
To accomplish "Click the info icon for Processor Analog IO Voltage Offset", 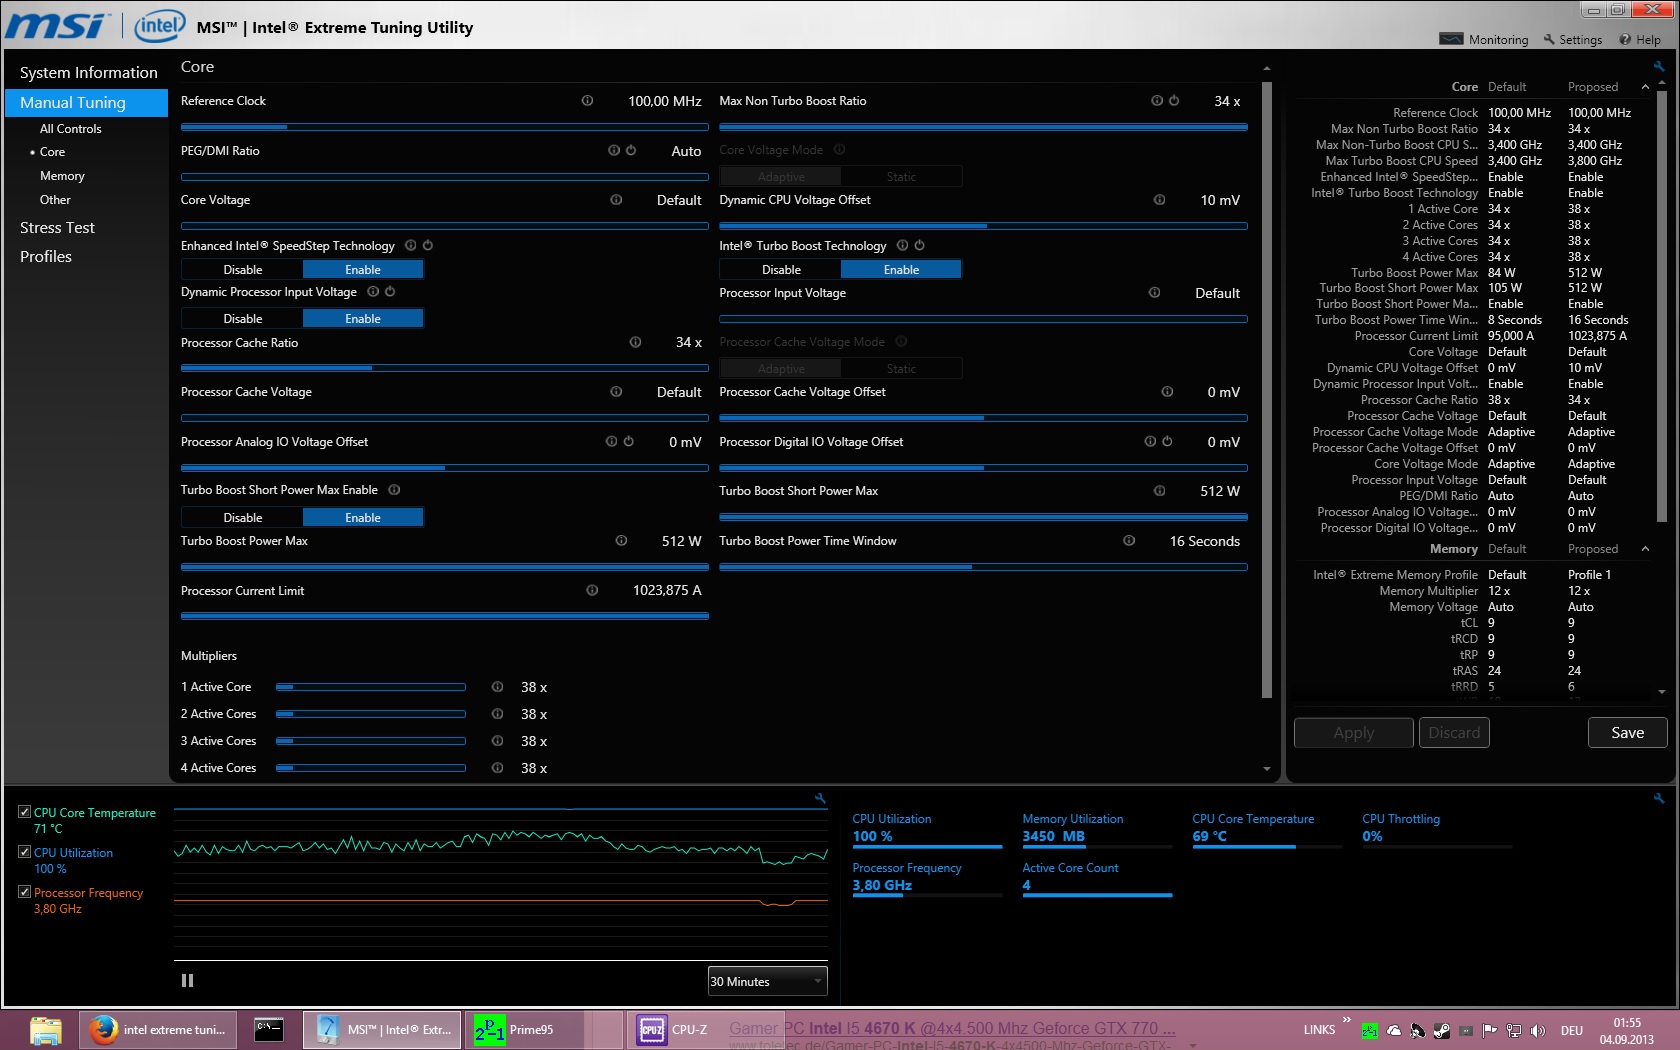I will tap(611, 441).
